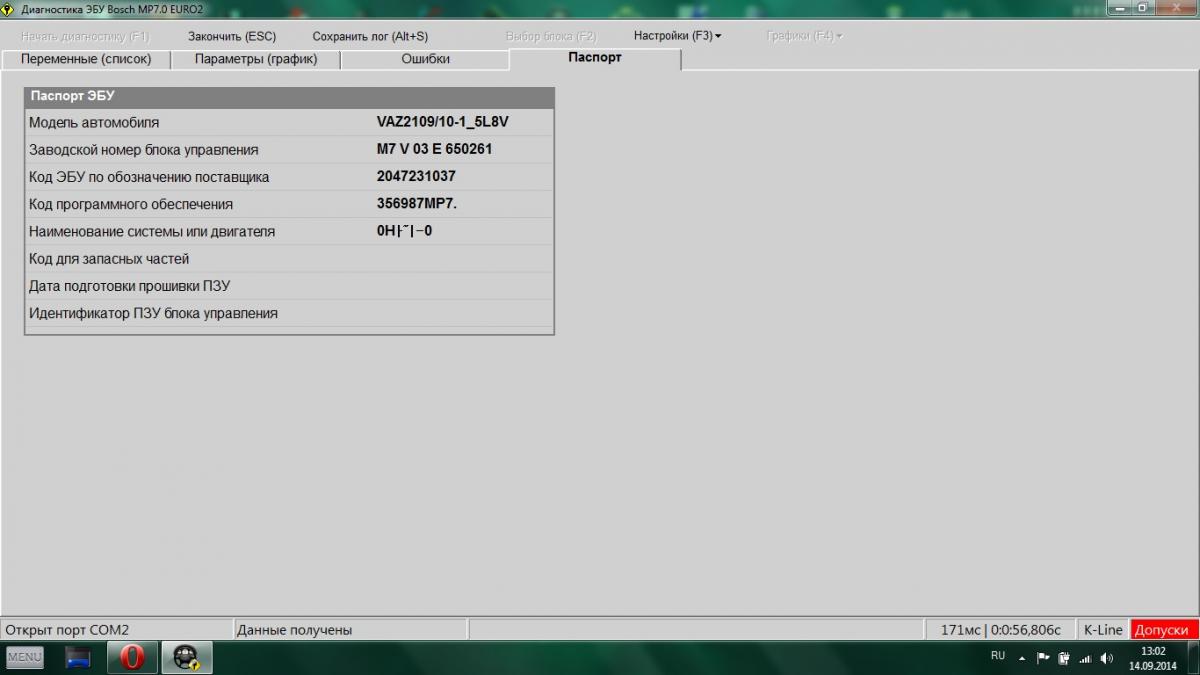Click Наименование системы или двигателя label
Viewport: 1200px width, 675px height.
pyautogui.click(x=152, y=231)
